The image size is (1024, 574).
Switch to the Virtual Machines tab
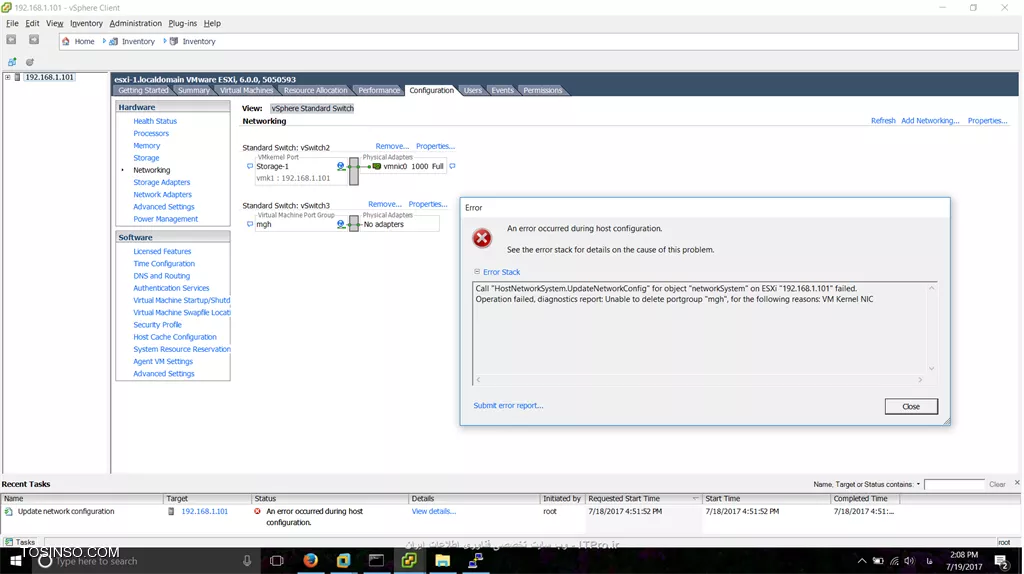[246, 90]
